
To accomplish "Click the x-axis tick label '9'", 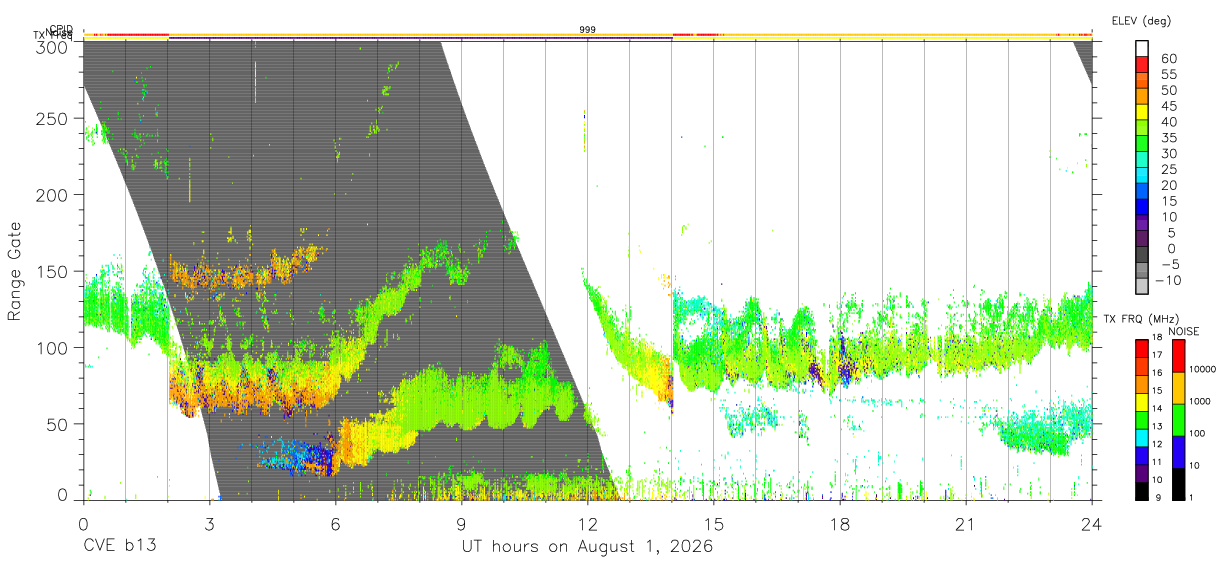I will 461,524.
